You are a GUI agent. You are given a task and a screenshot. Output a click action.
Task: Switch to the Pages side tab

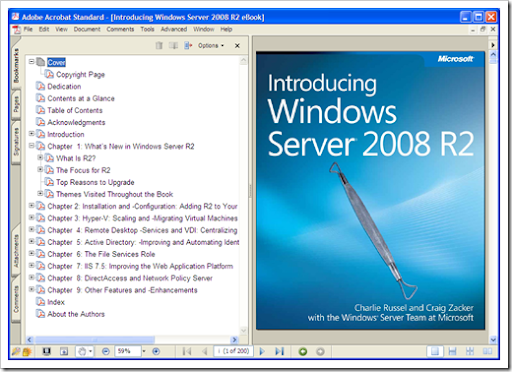(16, 104)
